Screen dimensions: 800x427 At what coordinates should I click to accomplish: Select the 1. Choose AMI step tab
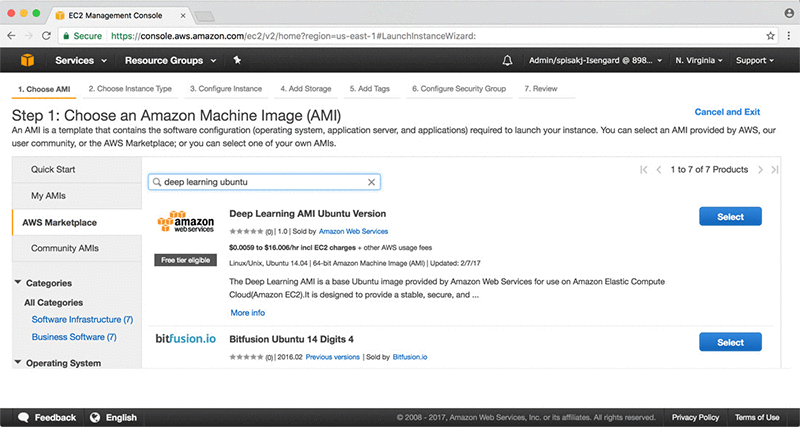click(x=44, y=89)
